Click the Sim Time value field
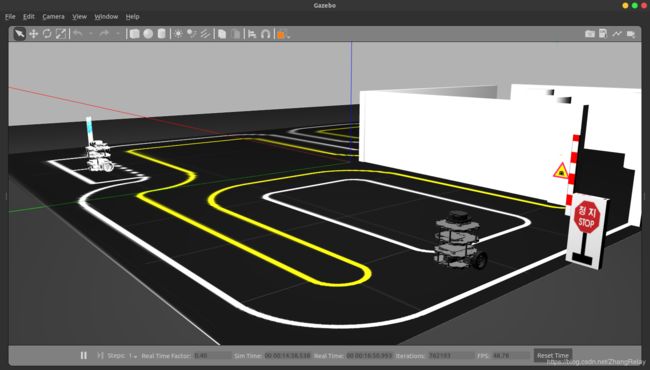 point(288,356)
